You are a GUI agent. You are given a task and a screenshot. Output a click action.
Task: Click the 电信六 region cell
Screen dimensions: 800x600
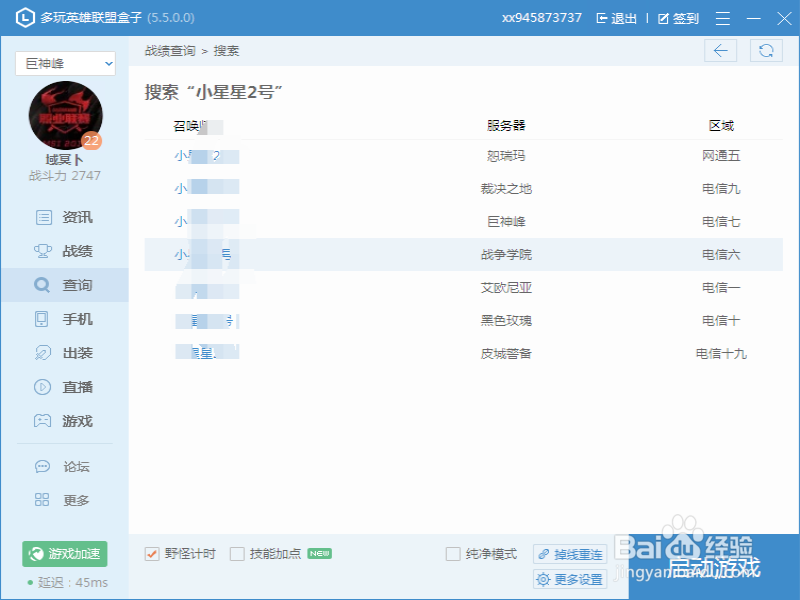721,254
